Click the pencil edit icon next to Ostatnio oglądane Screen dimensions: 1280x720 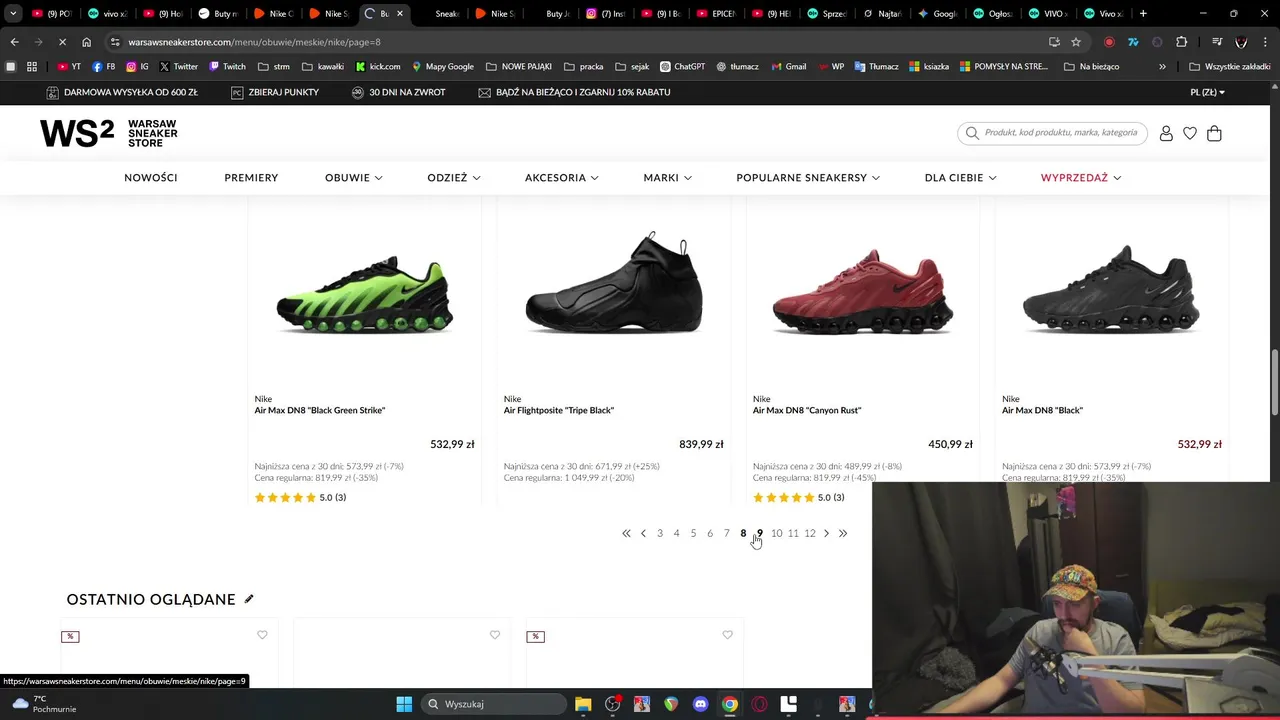249,599
